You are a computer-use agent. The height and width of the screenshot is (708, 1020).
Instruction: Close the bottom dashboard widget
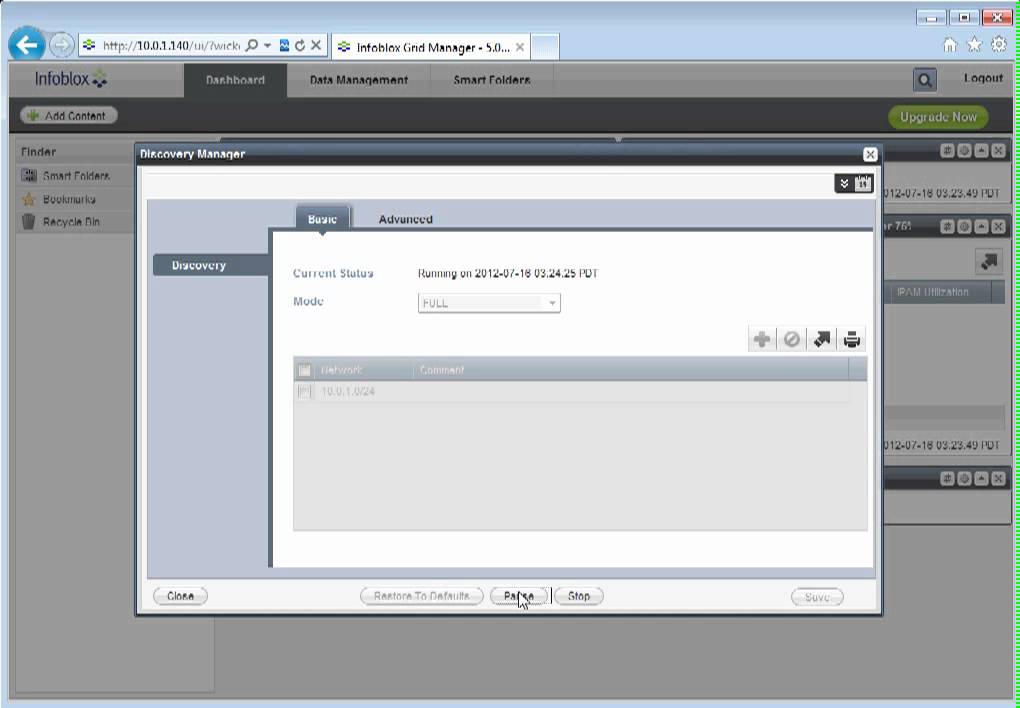coord(998,479)
